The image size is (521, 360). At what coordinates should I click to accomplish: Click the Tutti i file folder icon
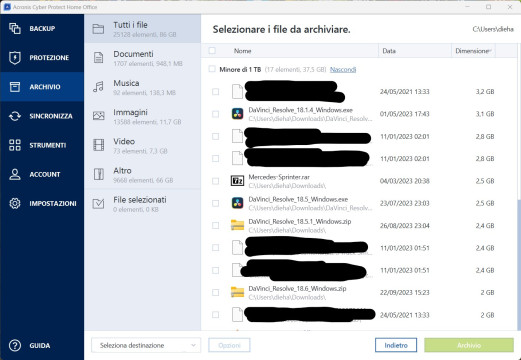[x=98, y=29]
